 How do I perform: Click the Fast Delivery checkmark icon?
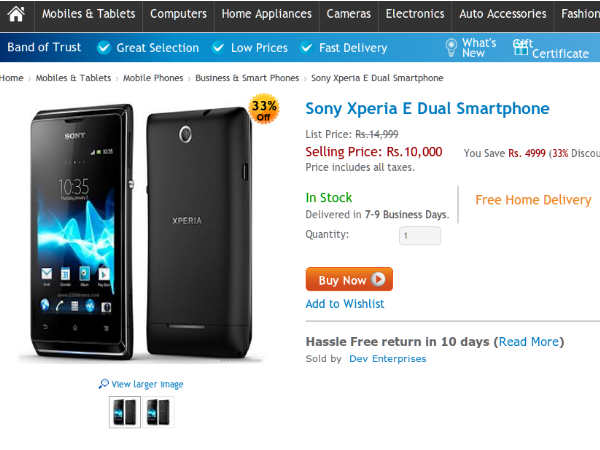pyautogui.click(x=306, y=48)
